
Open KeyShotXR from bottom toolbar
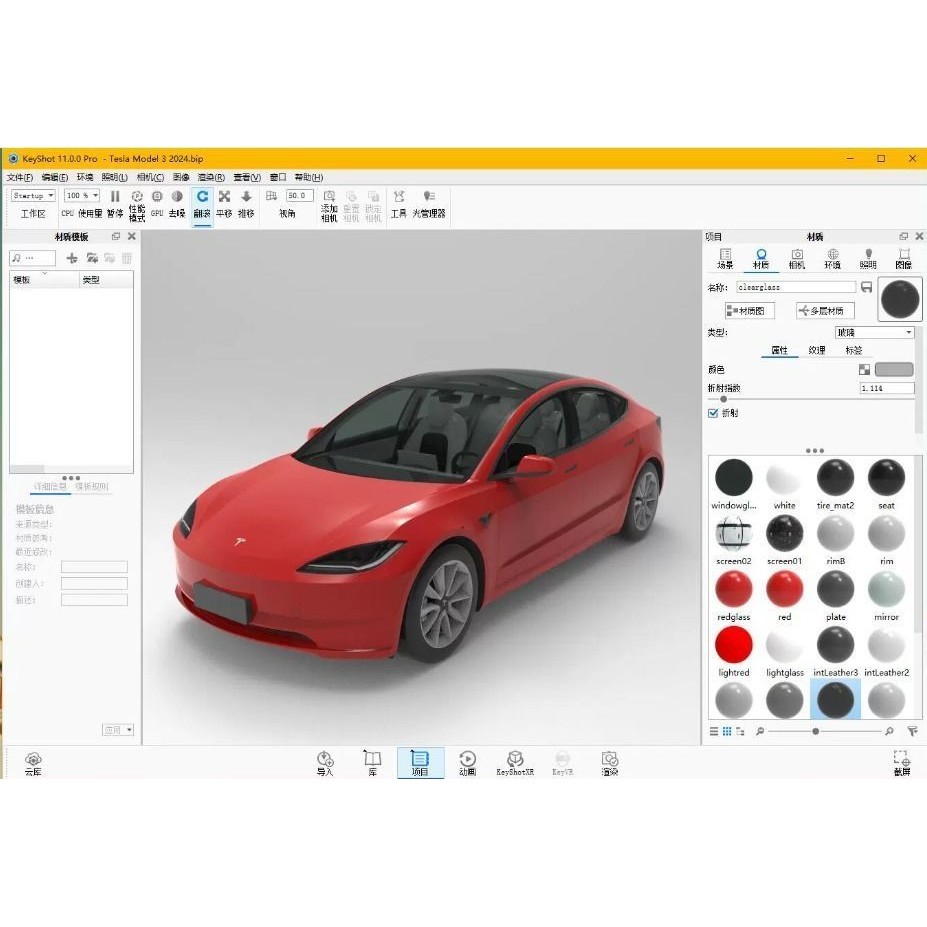515,763
